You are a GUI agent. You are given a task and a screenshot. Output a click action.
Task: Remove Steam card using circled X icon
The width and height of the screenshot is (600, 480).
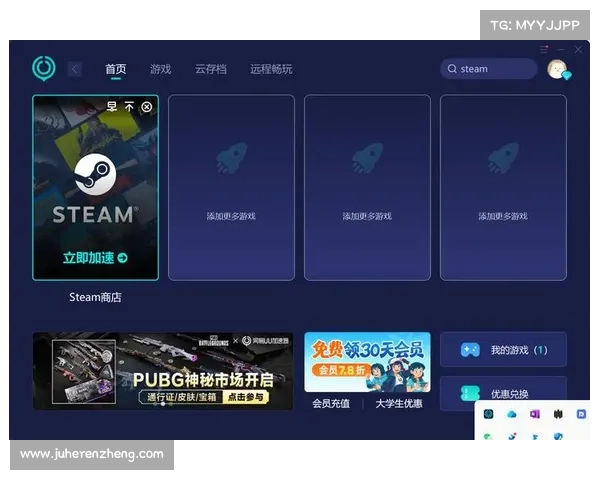(x=147, y=107)
